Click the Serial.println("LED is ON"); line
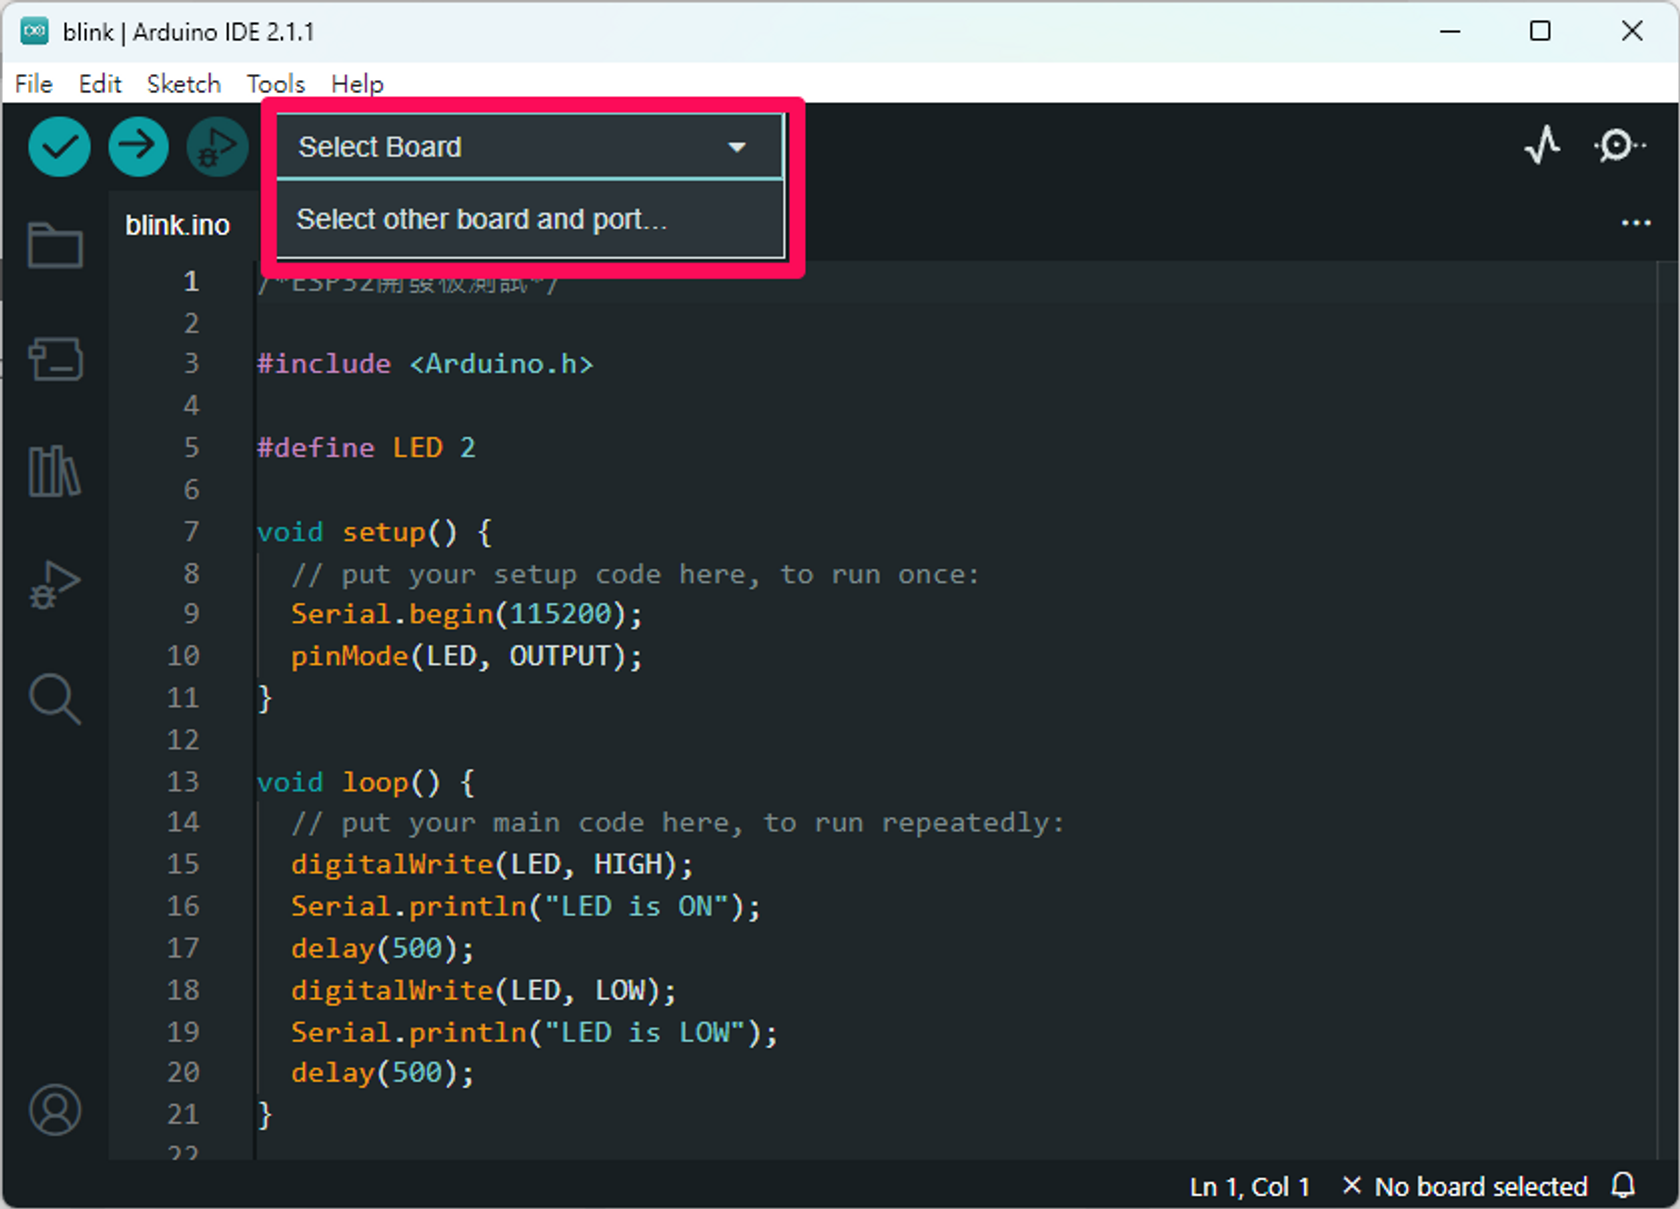 tap(525, 906)
